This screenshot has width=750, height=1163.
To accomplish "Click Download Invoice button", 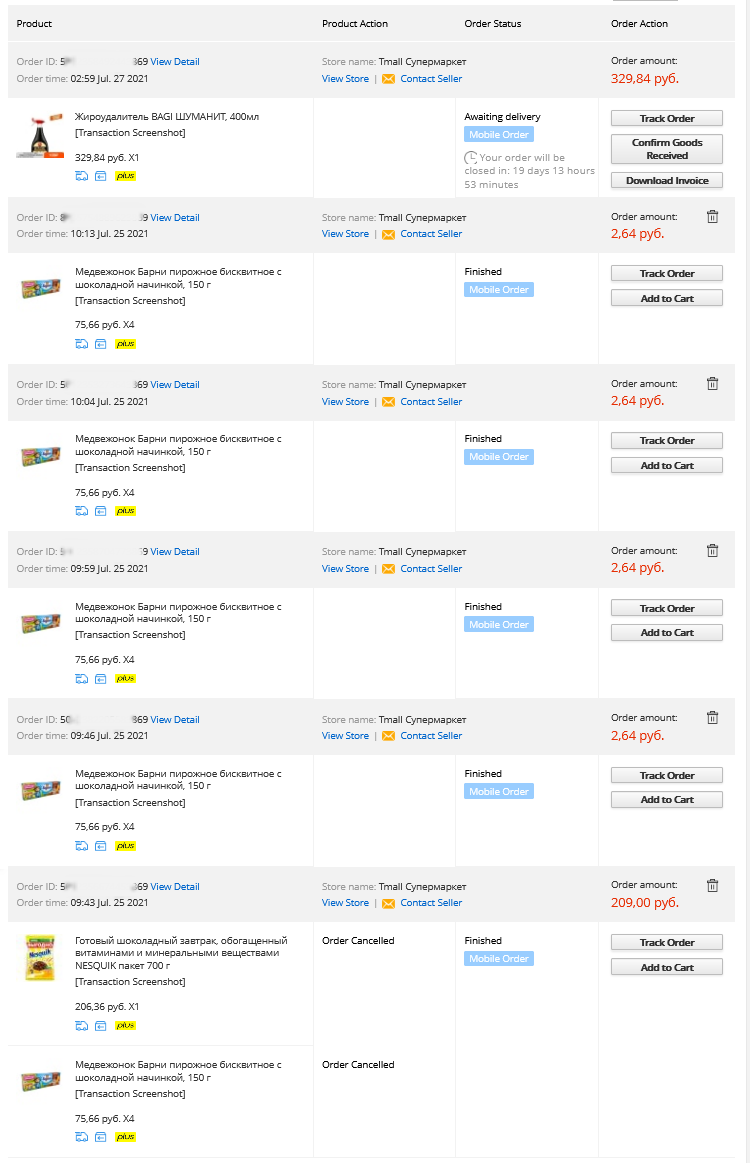I will tap(667, 180).
